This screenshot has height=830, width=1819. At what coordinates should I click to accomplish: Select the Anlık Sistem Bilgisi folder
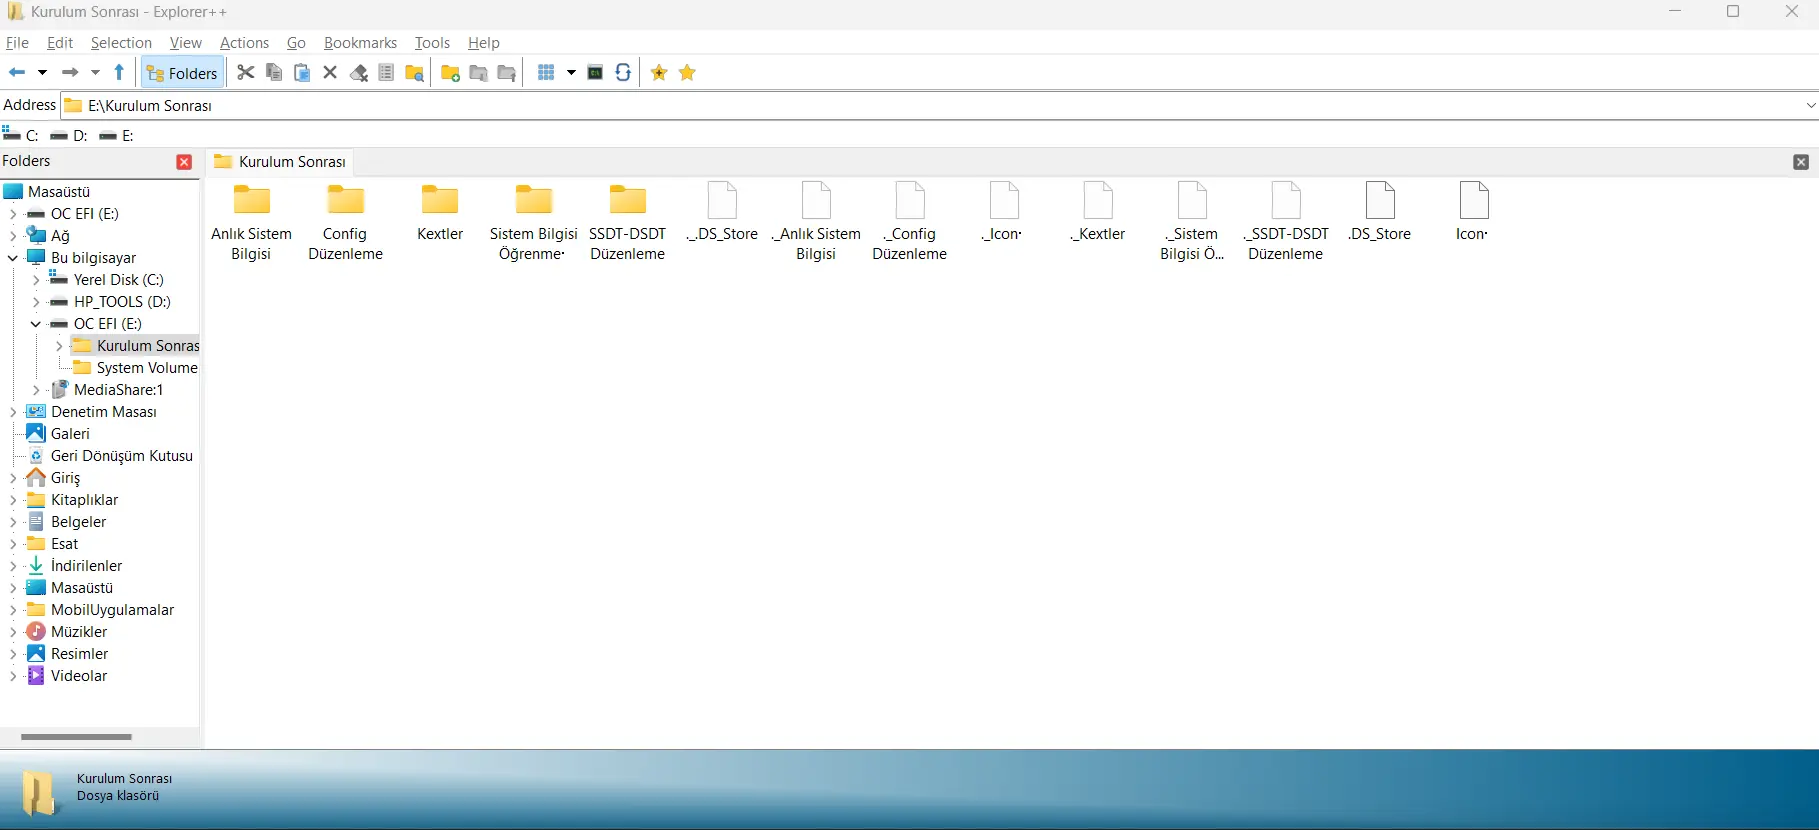(251, 222)
